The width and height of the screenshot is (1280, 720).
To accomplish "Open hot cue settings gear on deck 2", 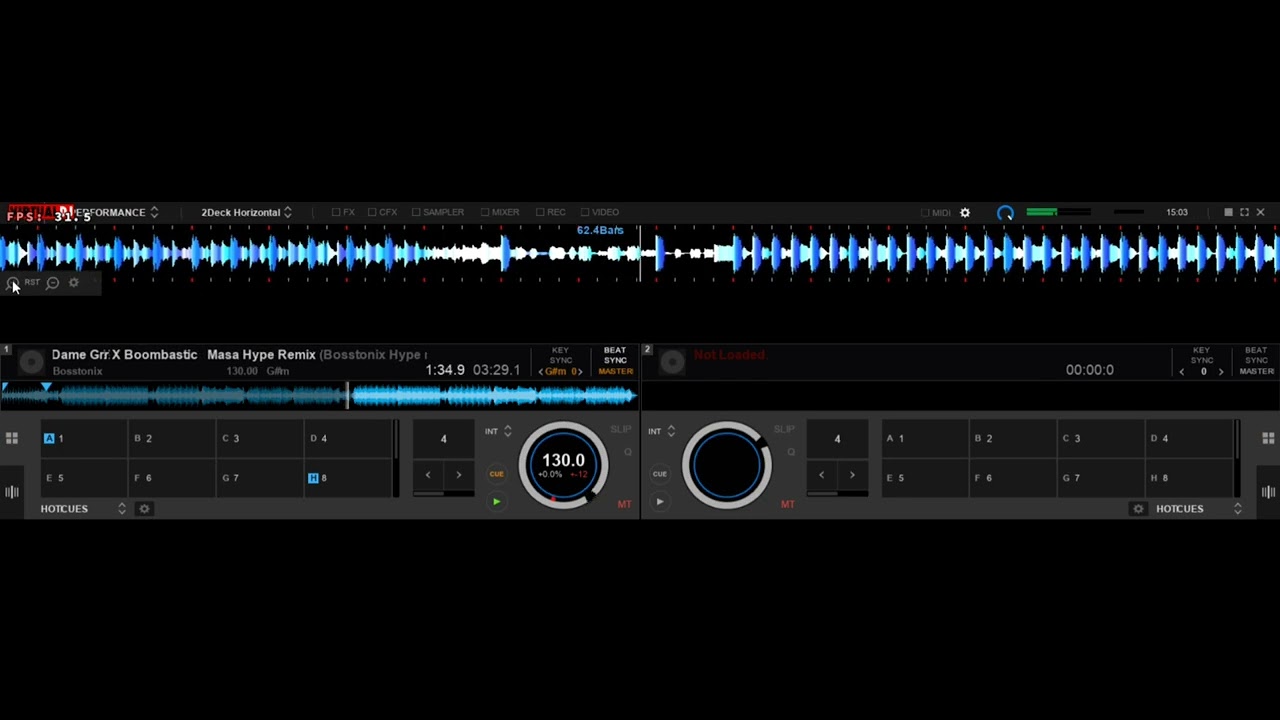I will 1138,509.
